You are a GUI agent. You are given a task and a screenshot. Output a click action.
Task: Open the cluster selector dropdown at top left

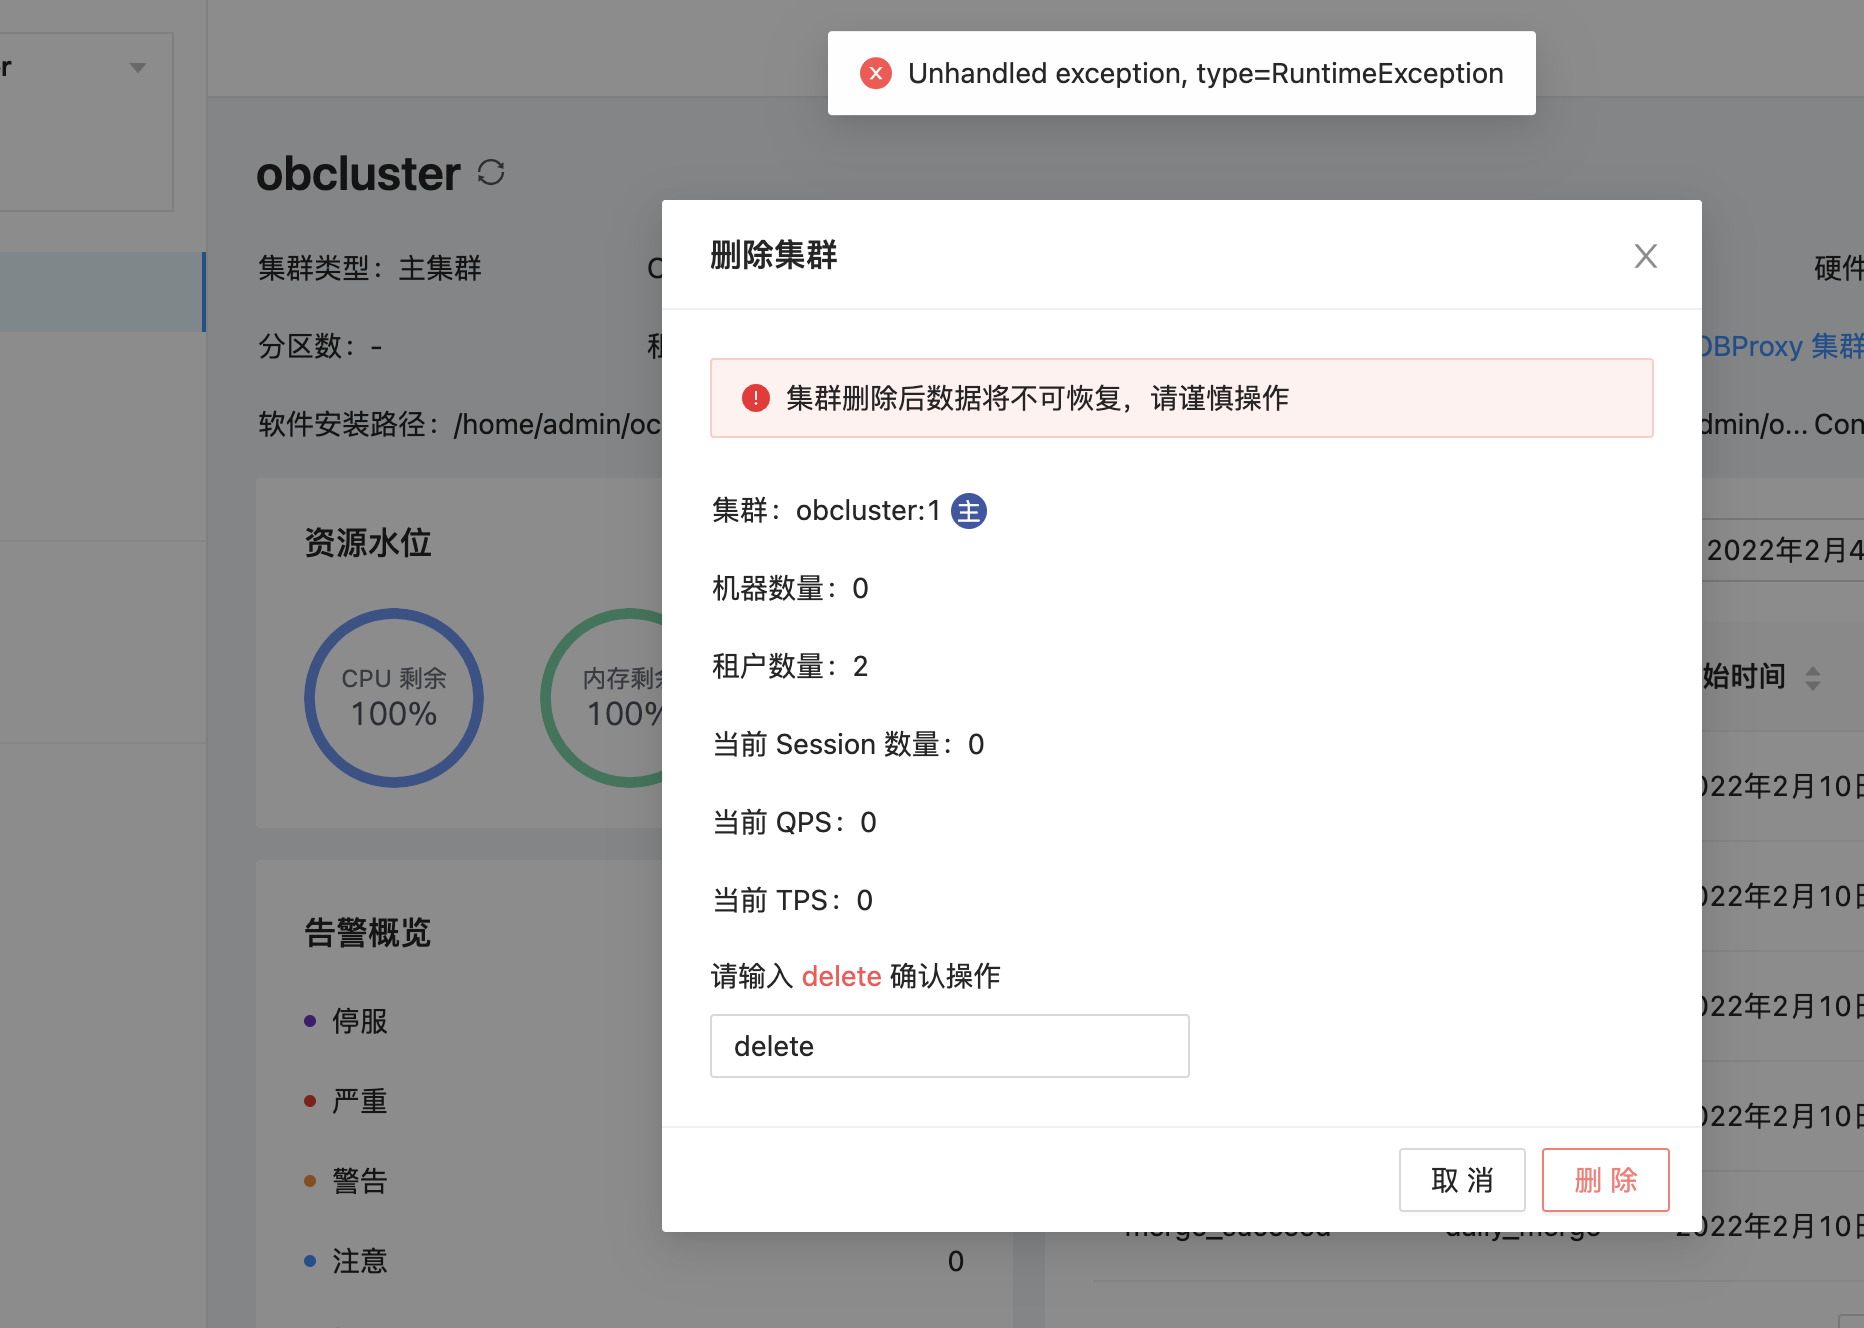click(x=137, y=67)
